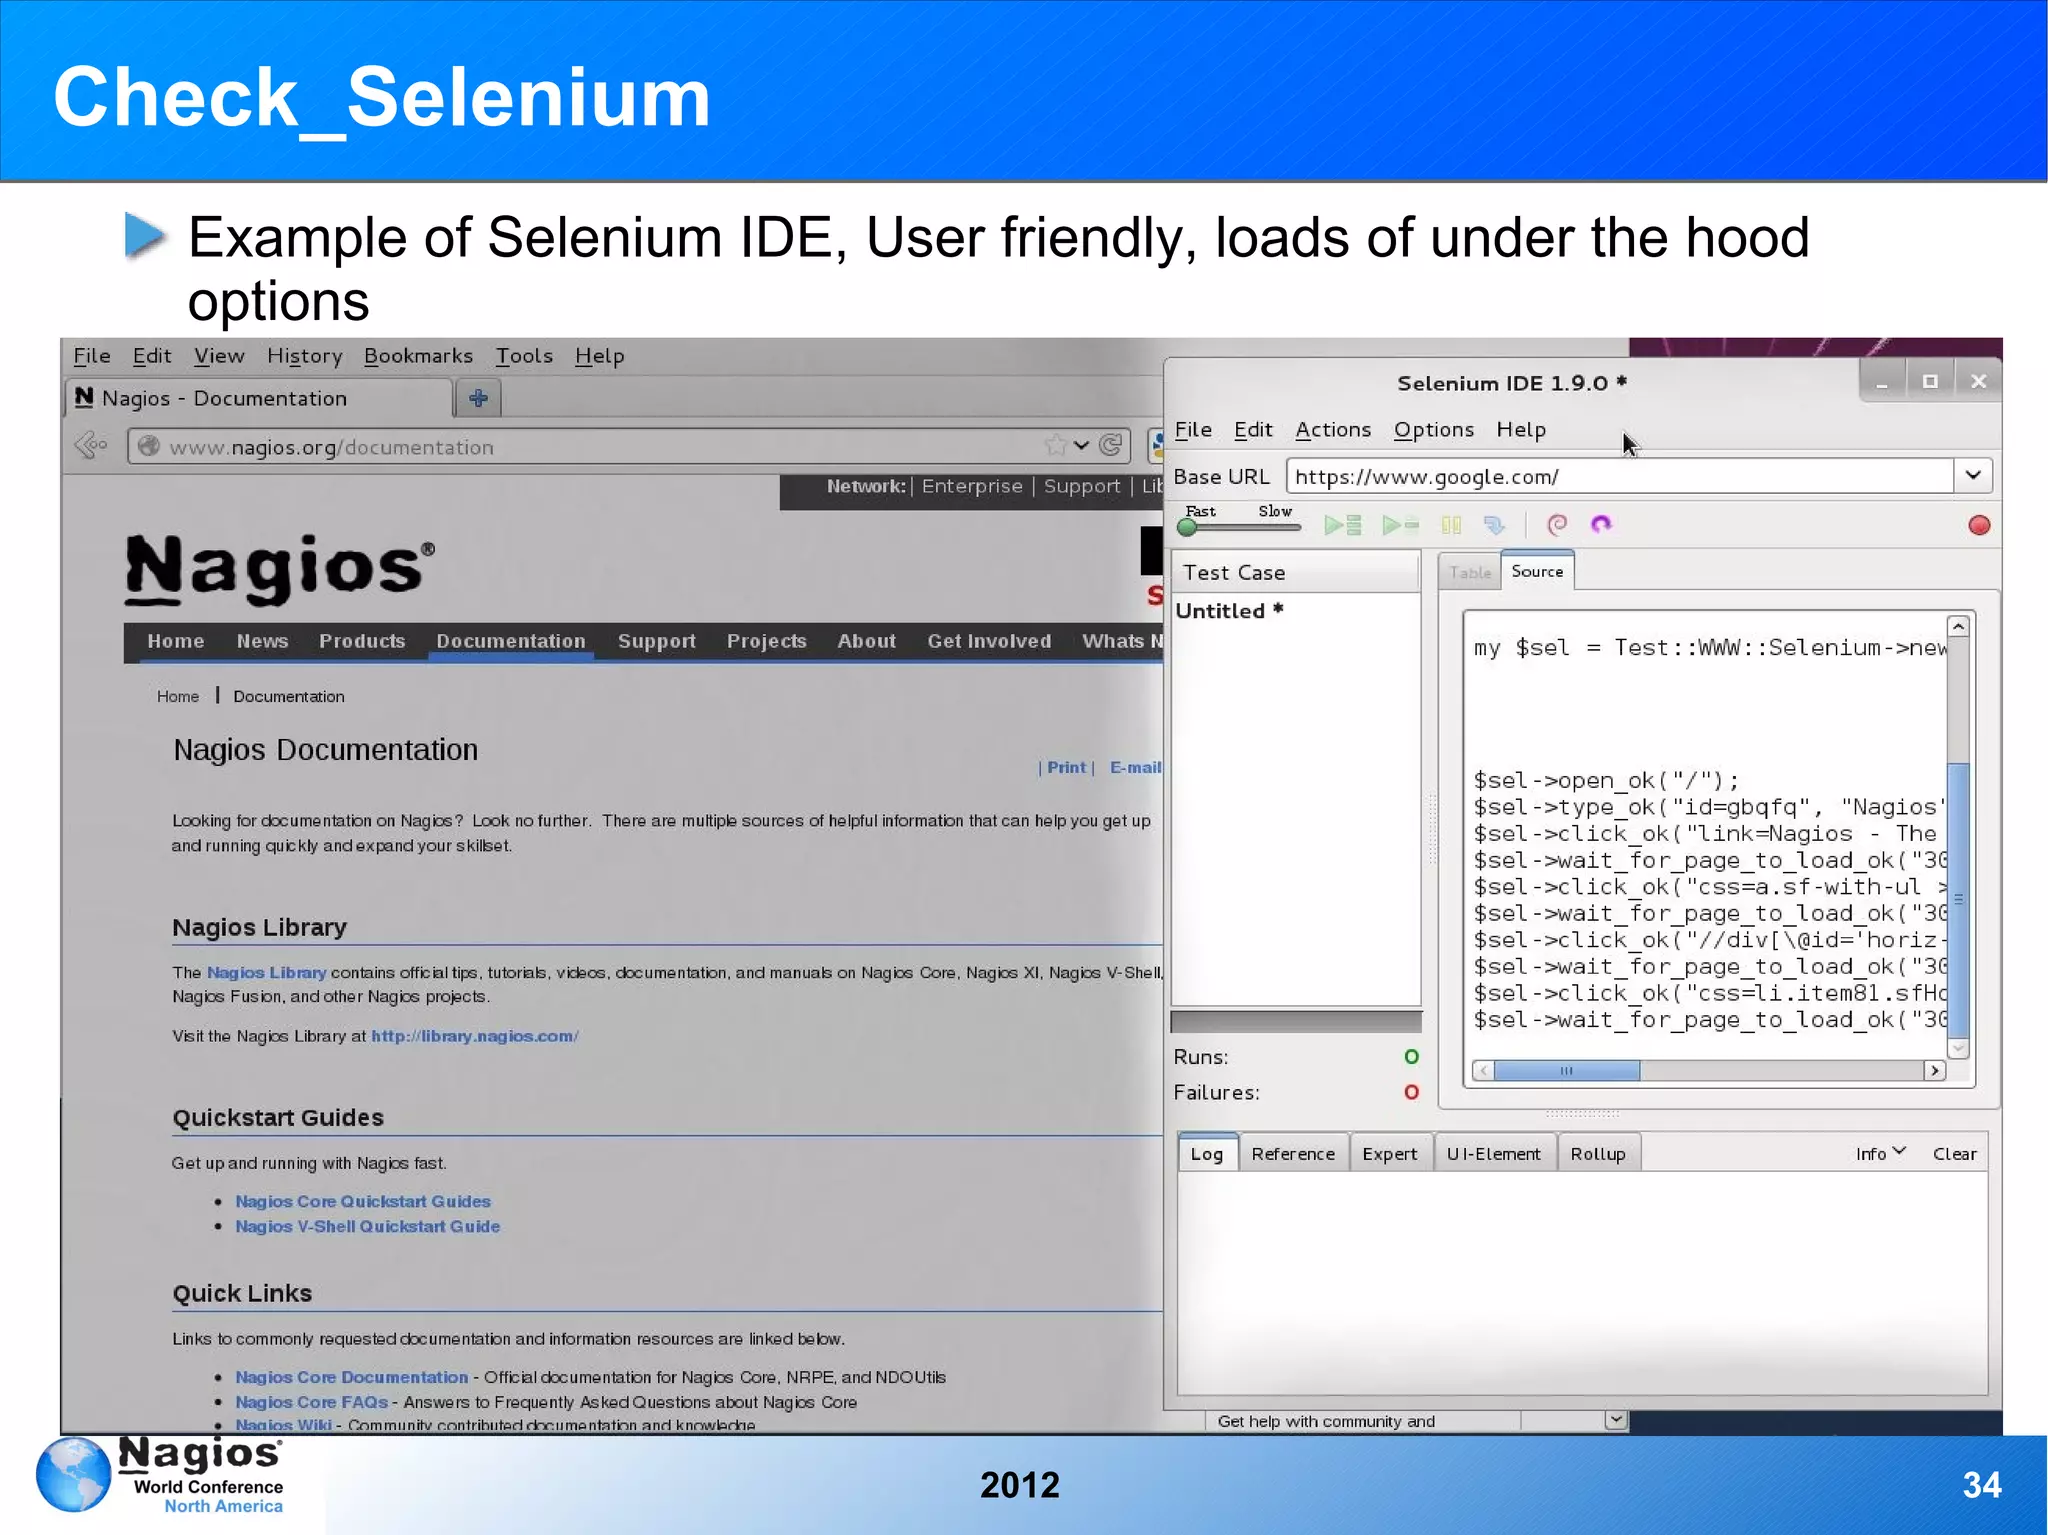Click Play current test case icon

pos(1400,525)
